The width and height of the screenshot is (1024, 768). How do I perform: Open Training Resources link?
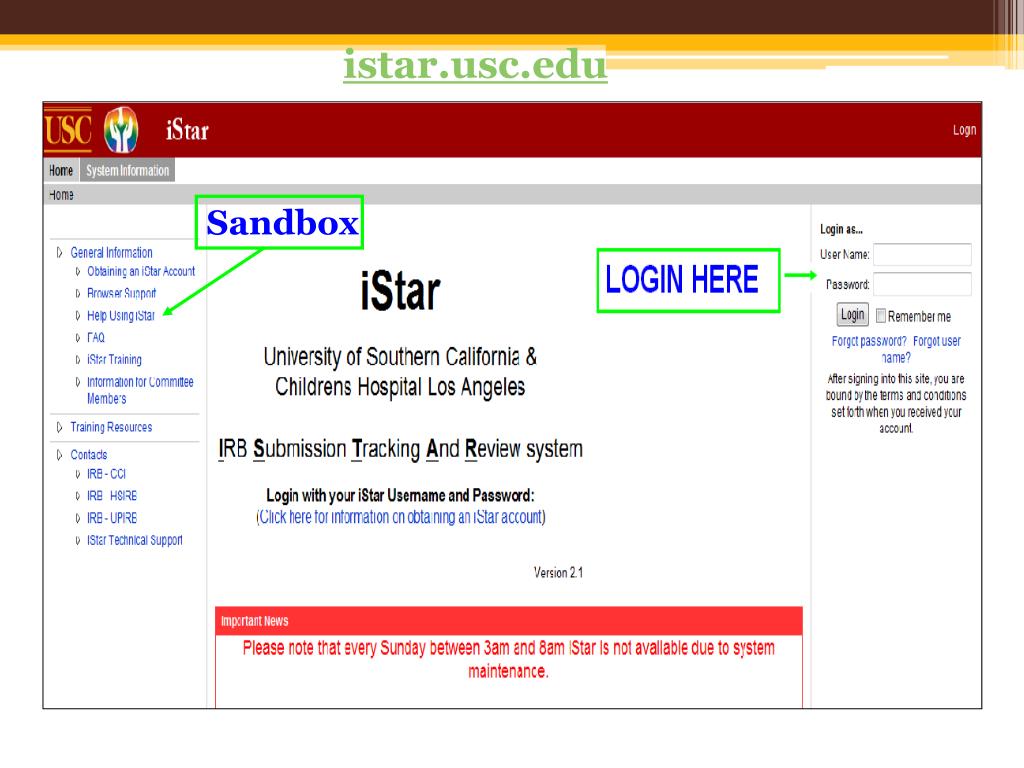point(111,427)
